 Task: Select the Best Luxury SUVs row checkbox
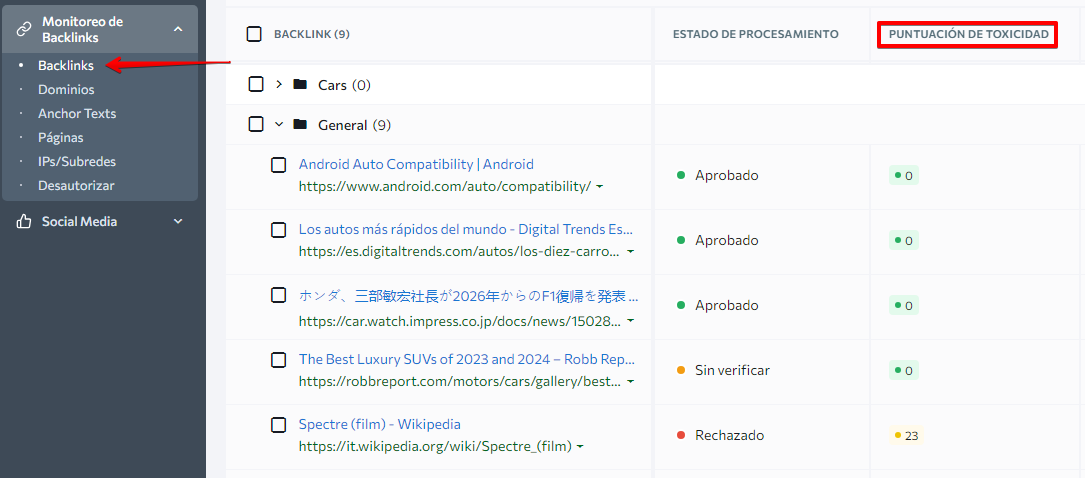(x=278, y=360)
